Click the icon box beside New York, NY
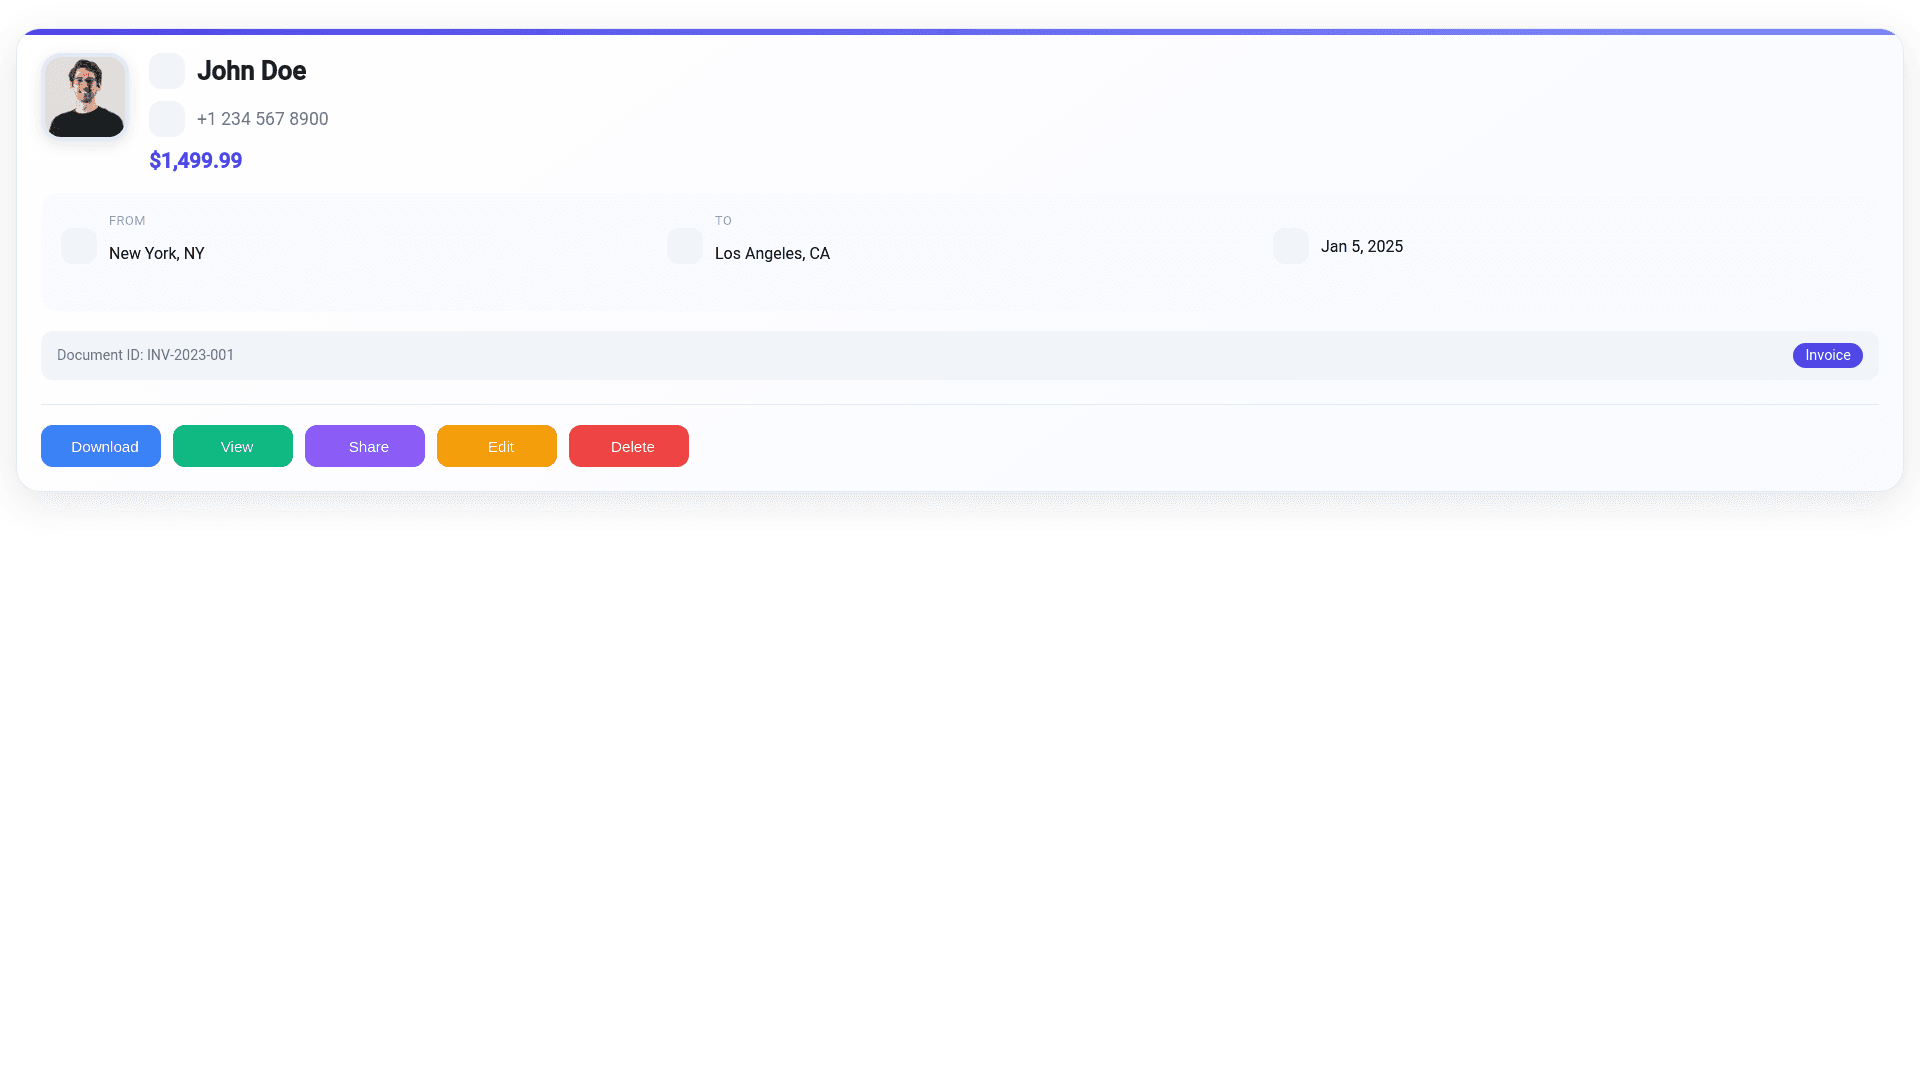This screenshot has width=1920, height=1080. tap(79, 246)
